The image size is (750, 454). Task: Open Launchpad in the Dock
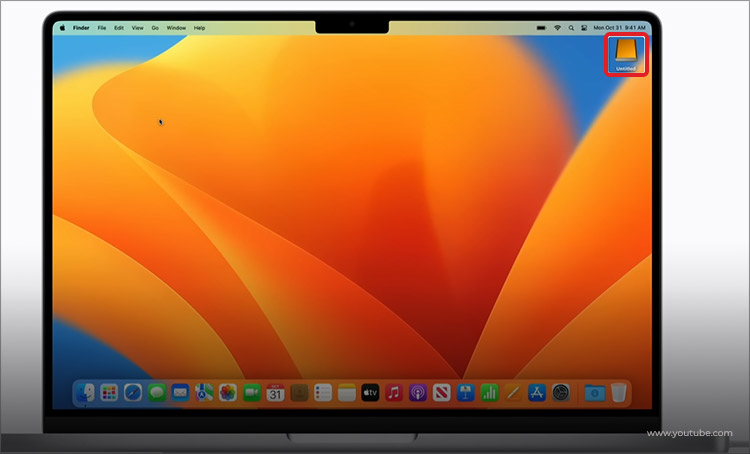coord(109,393)
